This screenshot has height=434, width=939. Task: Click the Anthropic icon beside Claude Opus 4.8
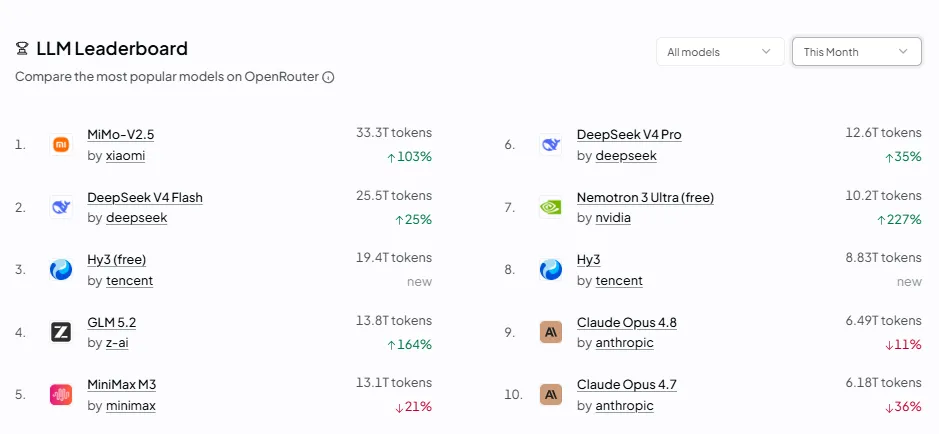pos(550,332)
